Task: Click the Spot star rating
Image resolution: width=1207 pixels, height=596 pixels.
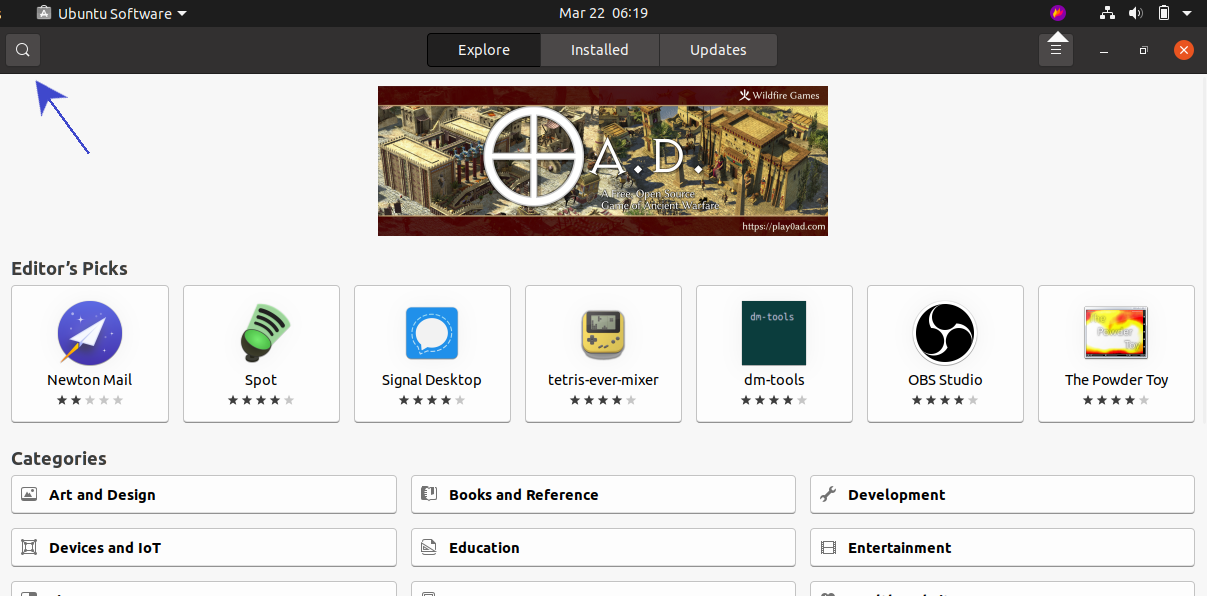Action: click(x=261, y=400)
